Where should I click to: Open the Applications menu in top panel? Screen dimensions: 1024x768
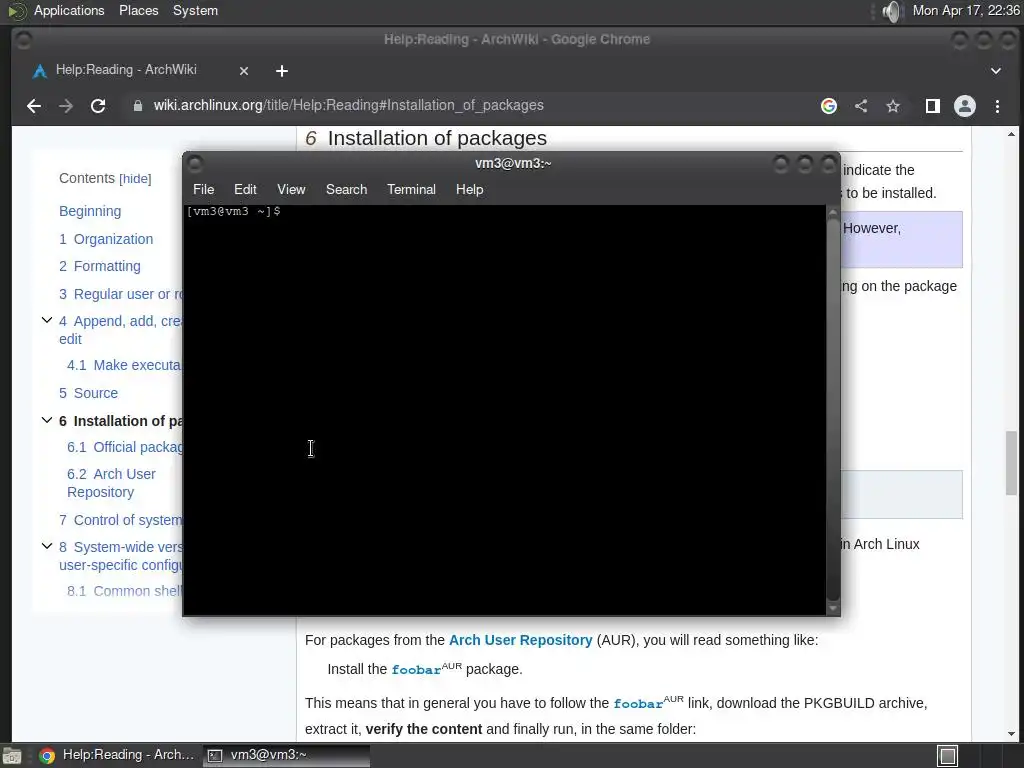click(69, 11)
